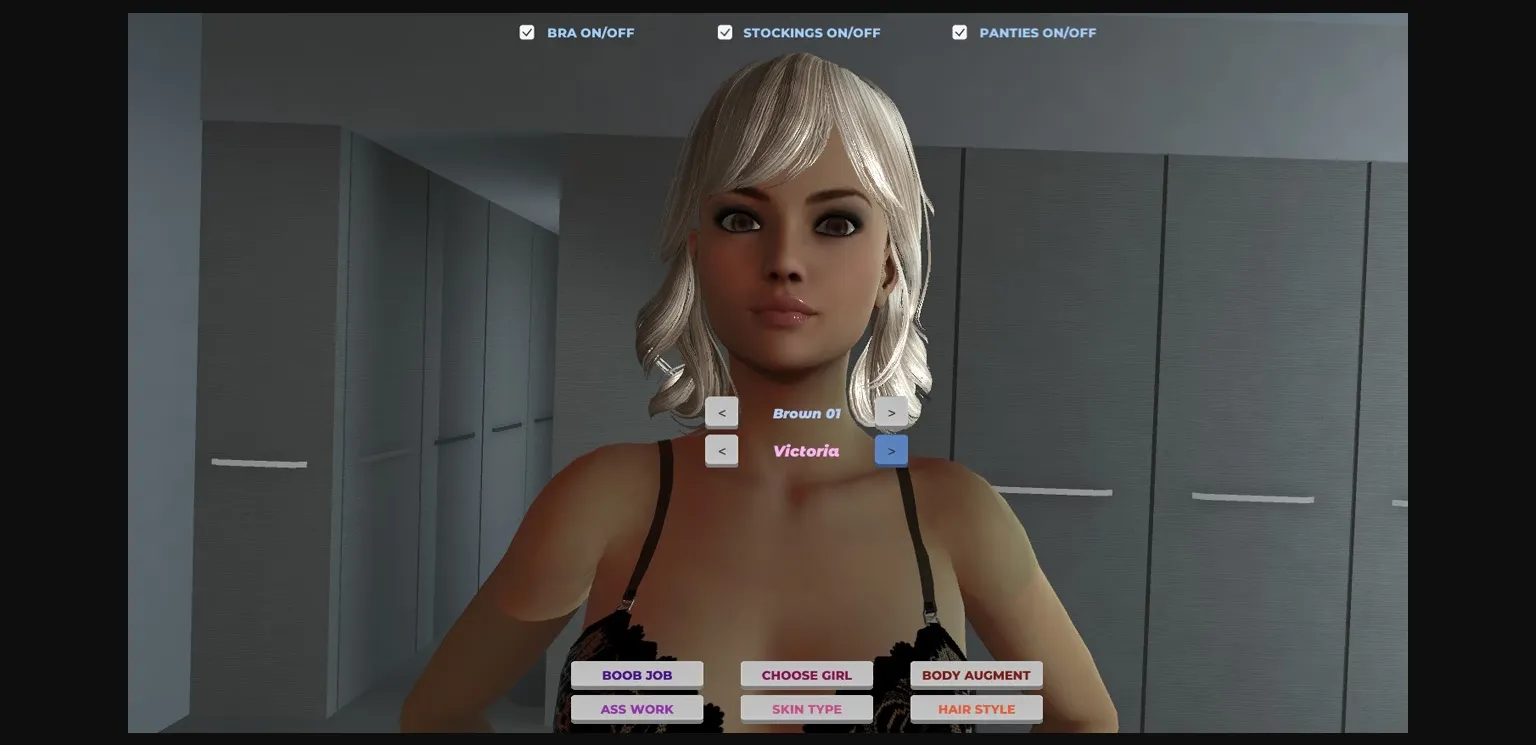Switch back to the girl before Victoria

[x=722, y=450]
